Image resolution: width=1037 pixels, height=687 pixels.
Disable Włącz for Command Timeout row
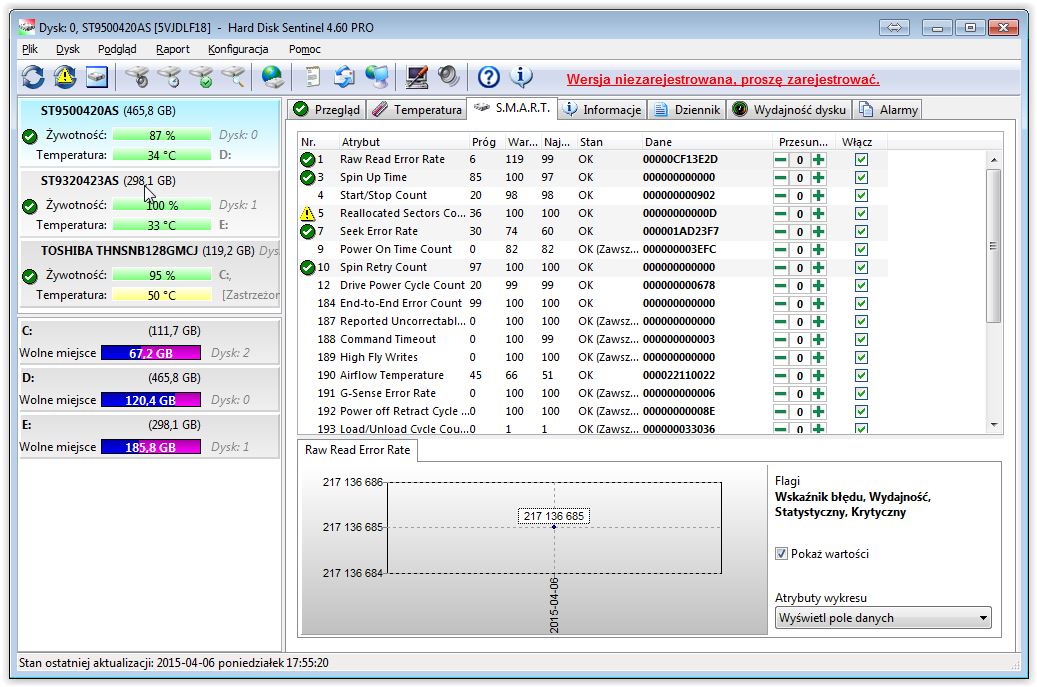pyautogui.click(x=861, y=339)
